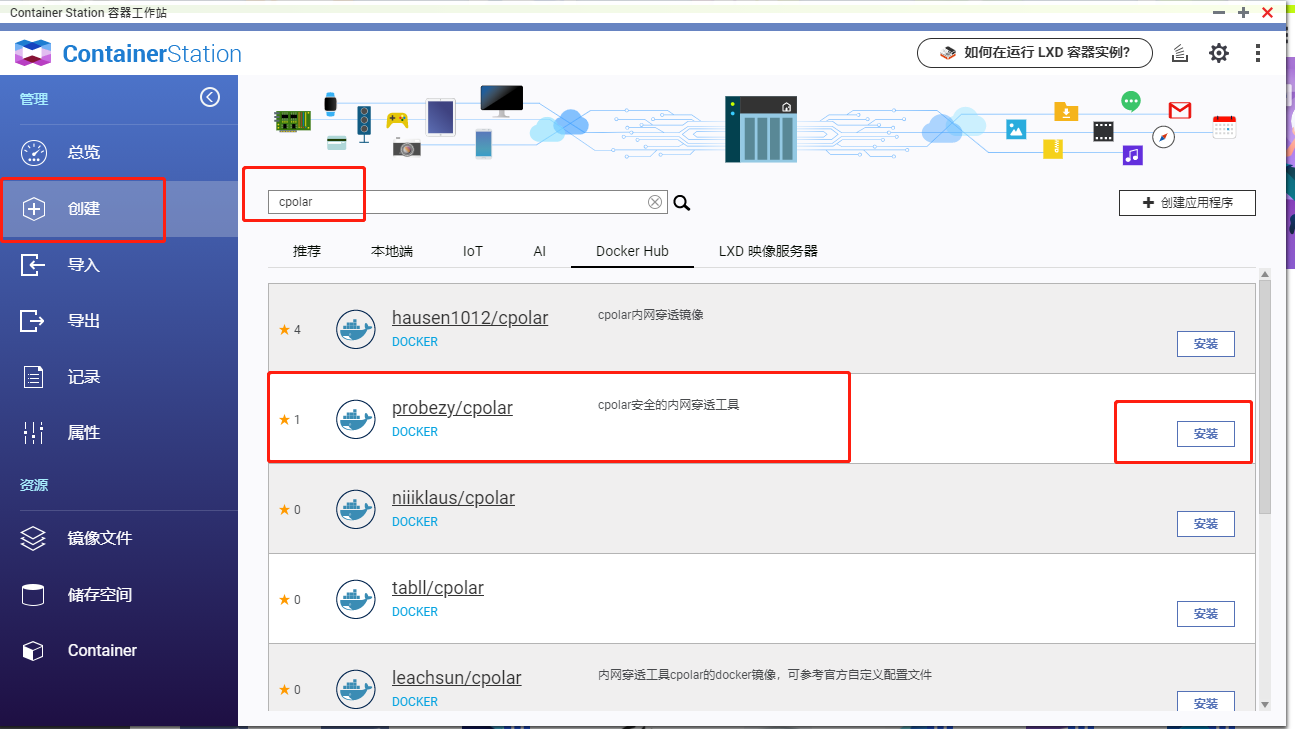Click DOCKER label under niiiklaus/cpolar
The image size is (1295, 729).
415,522
